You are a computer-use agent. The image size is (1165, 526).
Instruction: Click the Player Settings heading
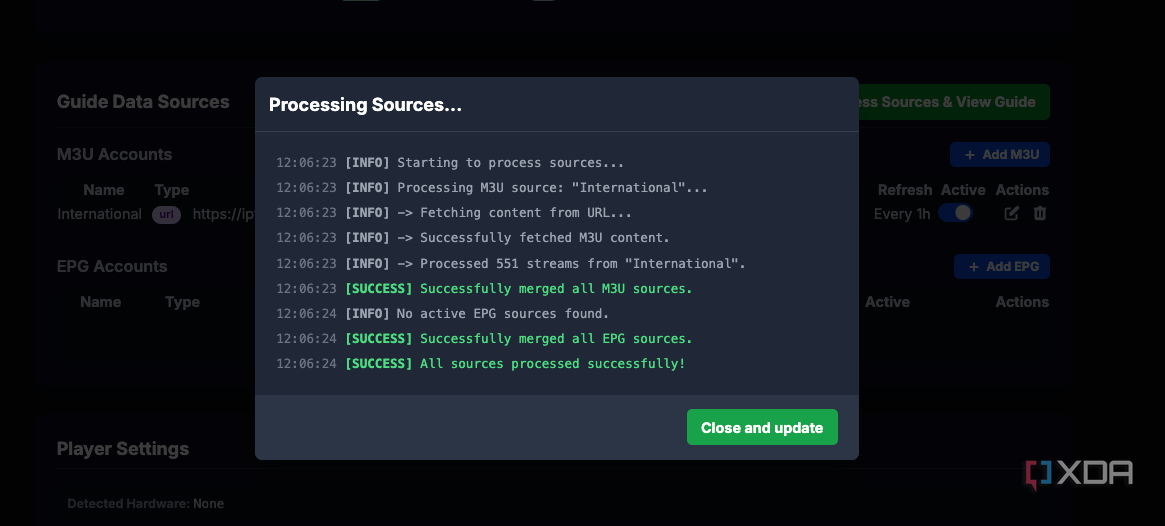pyautogui.click(x=123, y=449)
